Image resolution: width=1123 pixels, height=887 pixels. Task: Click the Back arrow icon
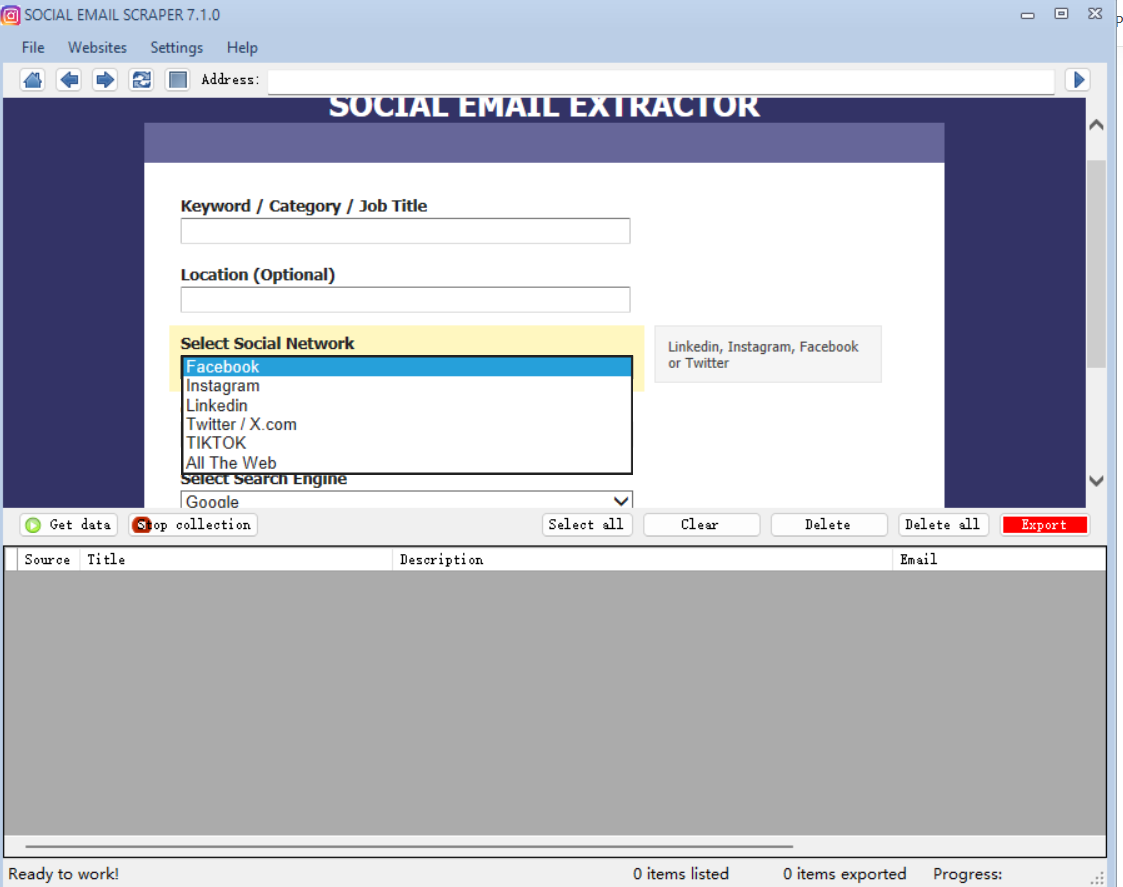[69, 80]
